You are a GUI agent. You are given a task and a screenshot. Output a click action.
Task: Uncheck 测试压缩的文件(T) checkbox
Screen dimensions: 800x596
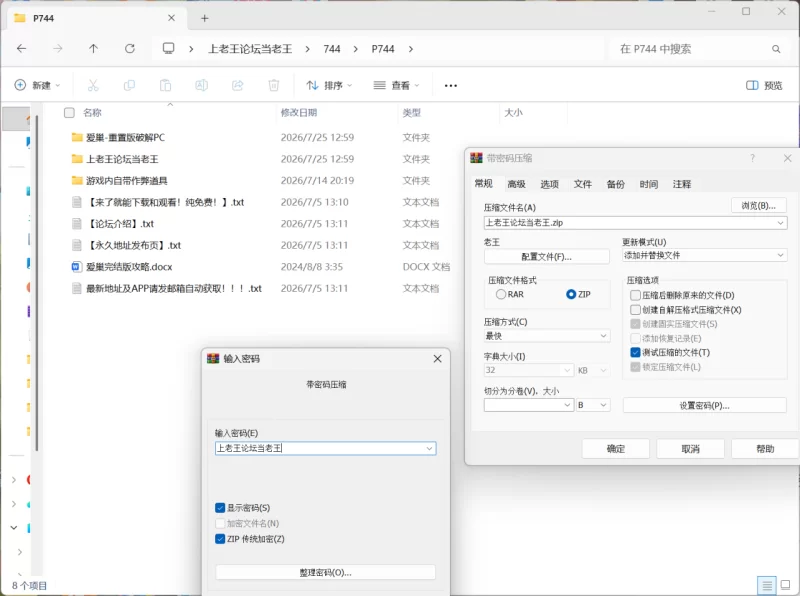click(635, 353)
